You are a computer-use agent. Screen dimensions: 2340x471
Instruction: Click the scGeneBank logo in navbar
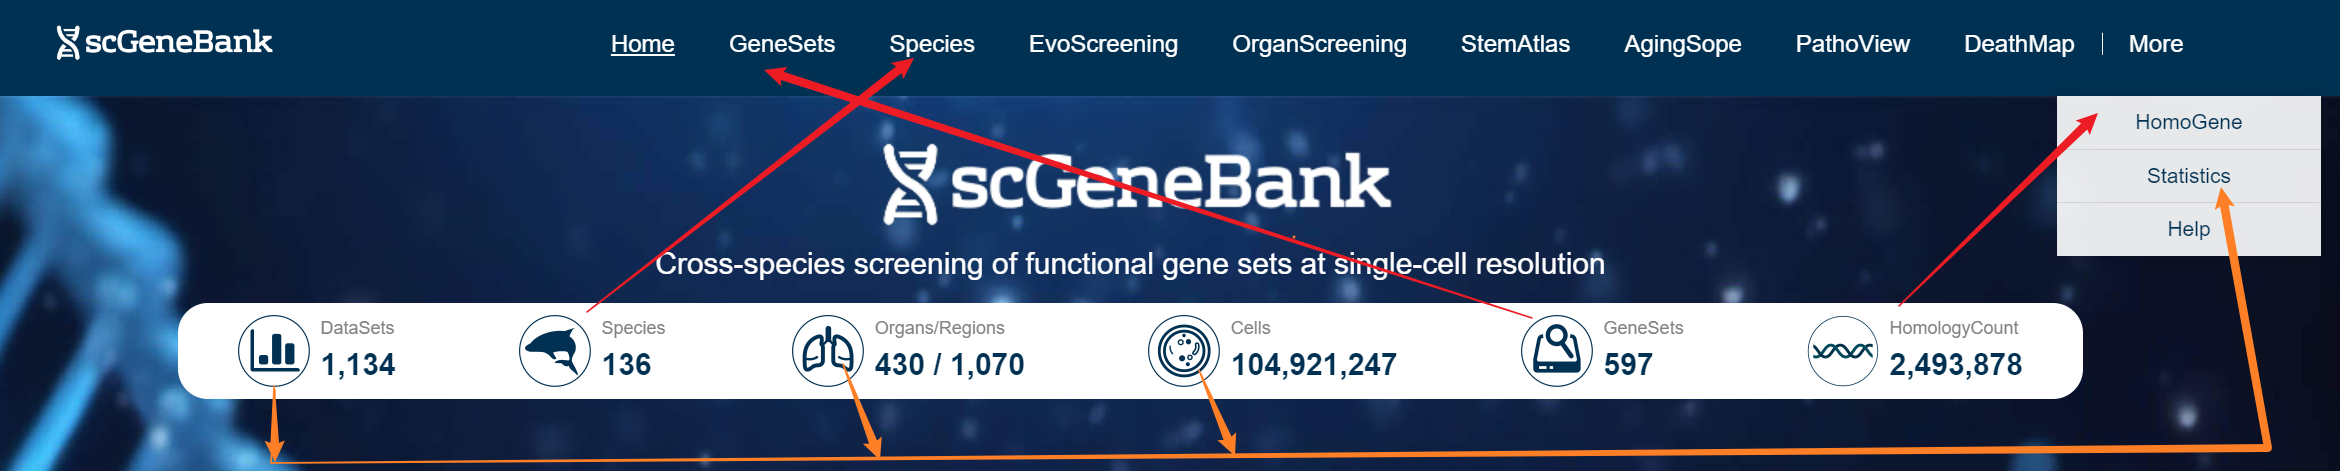point(165,42)
